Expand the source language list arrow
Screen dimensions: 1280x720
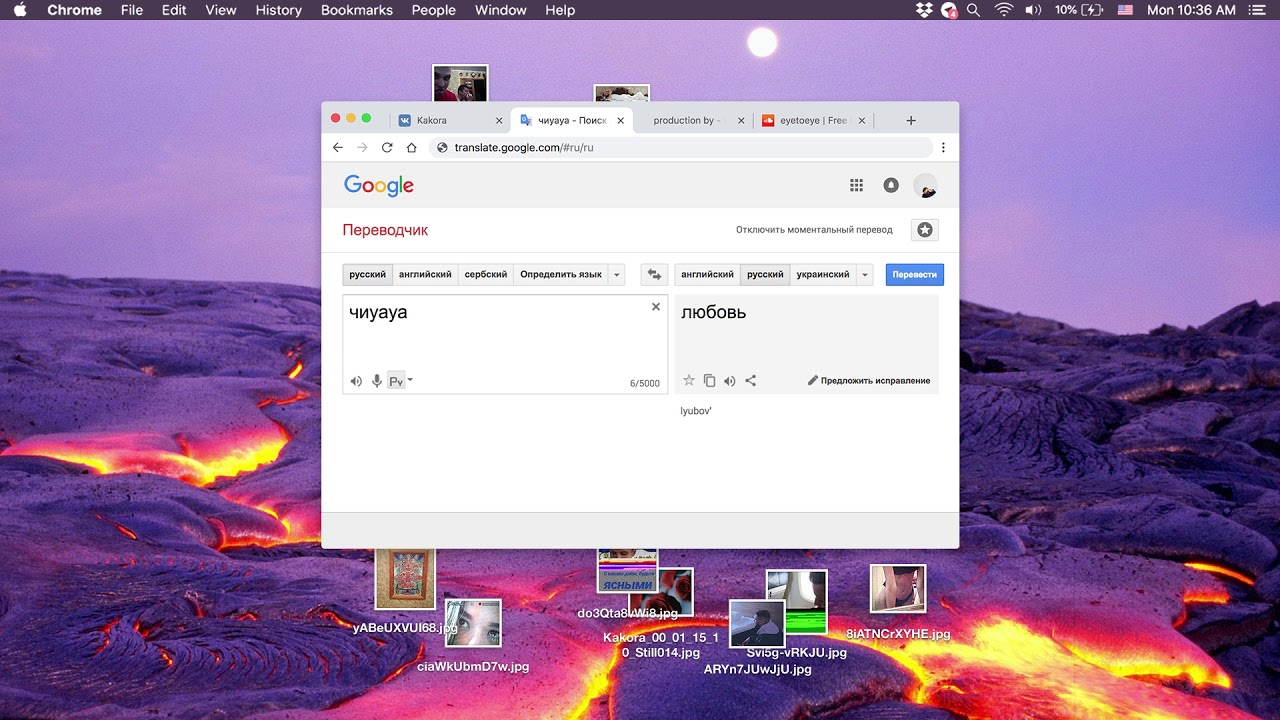[x=617, y=274]
